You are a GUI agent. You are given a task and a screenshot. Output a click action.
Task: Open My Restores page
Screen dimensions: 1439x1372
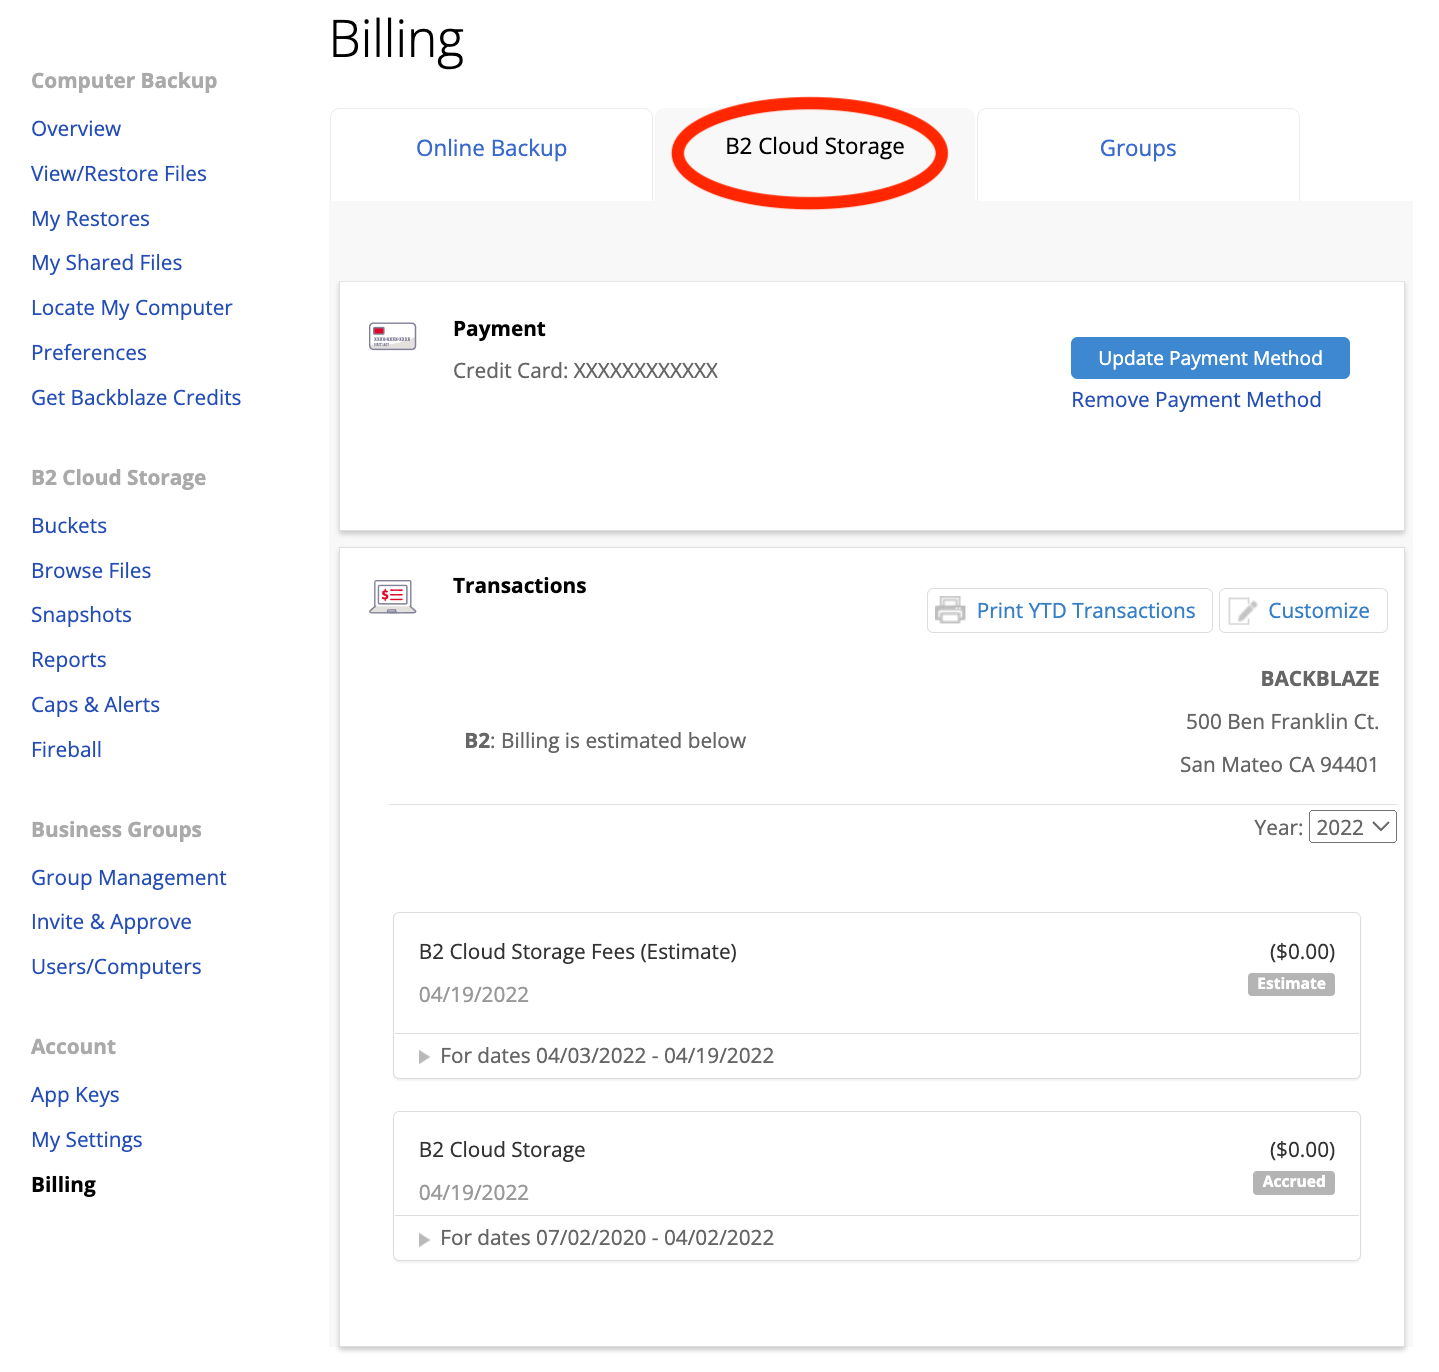(90, 219)
